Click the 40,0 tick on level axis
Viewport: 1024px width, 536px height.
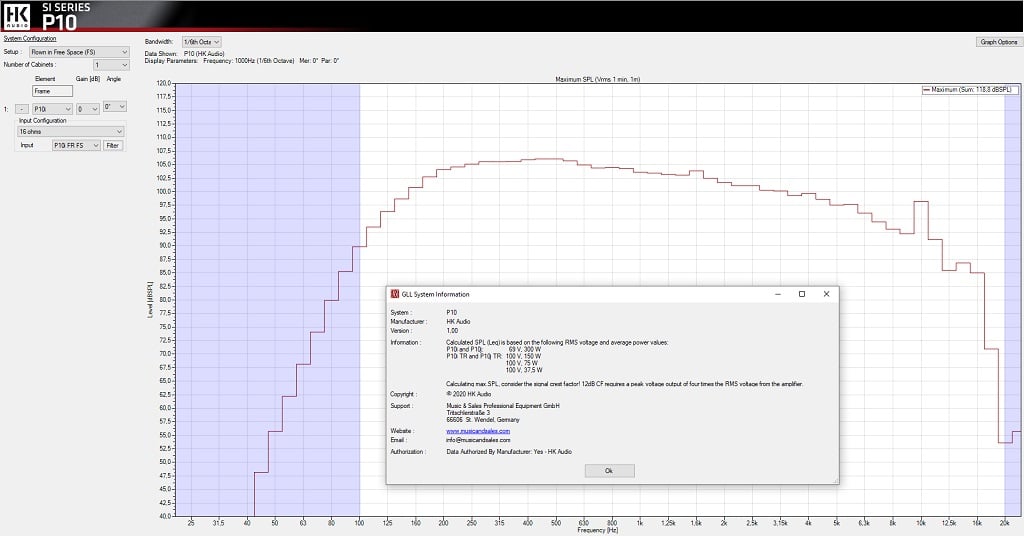[x=163, y=516]
